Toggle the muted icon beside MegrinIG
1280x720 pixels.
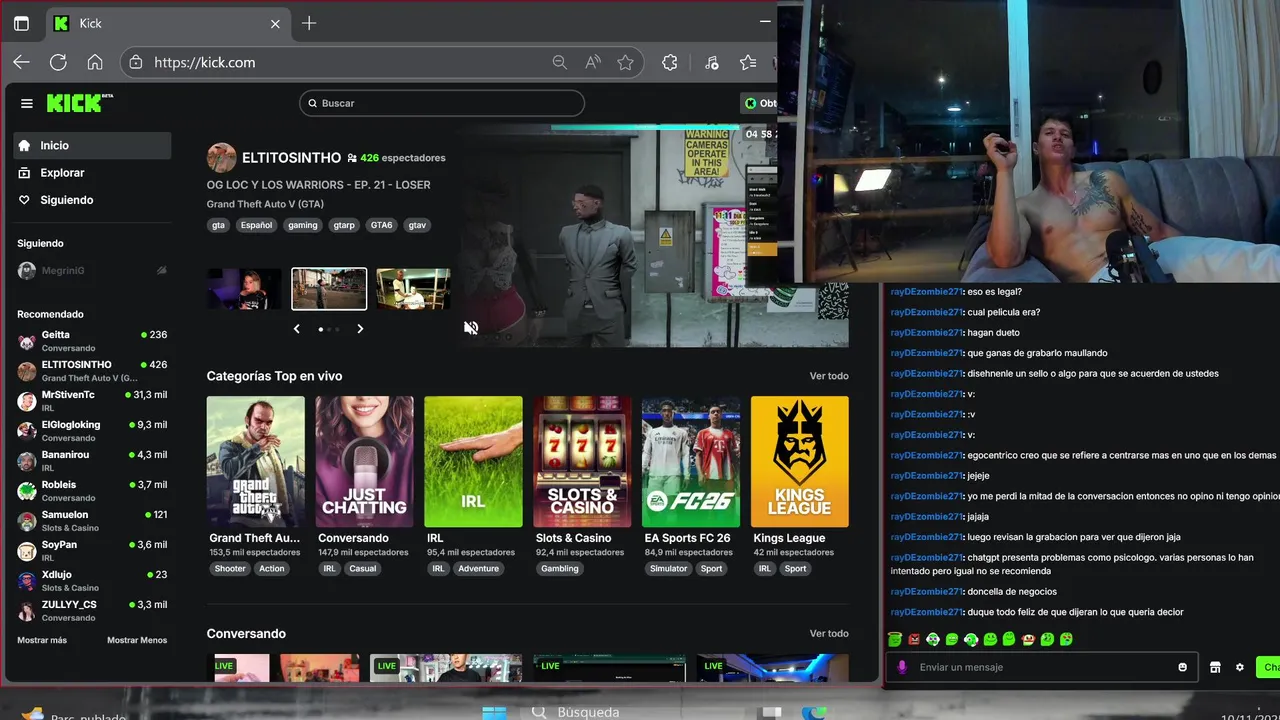pyautogui.click(x=162, y=271)
